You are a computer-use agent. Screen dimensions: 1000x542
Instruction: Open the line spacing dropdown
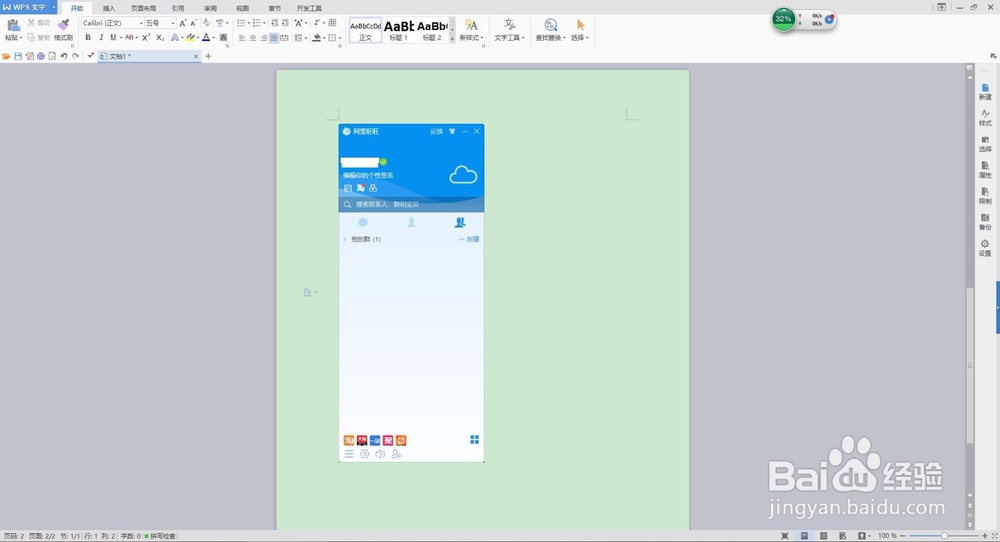coord(300,38)
